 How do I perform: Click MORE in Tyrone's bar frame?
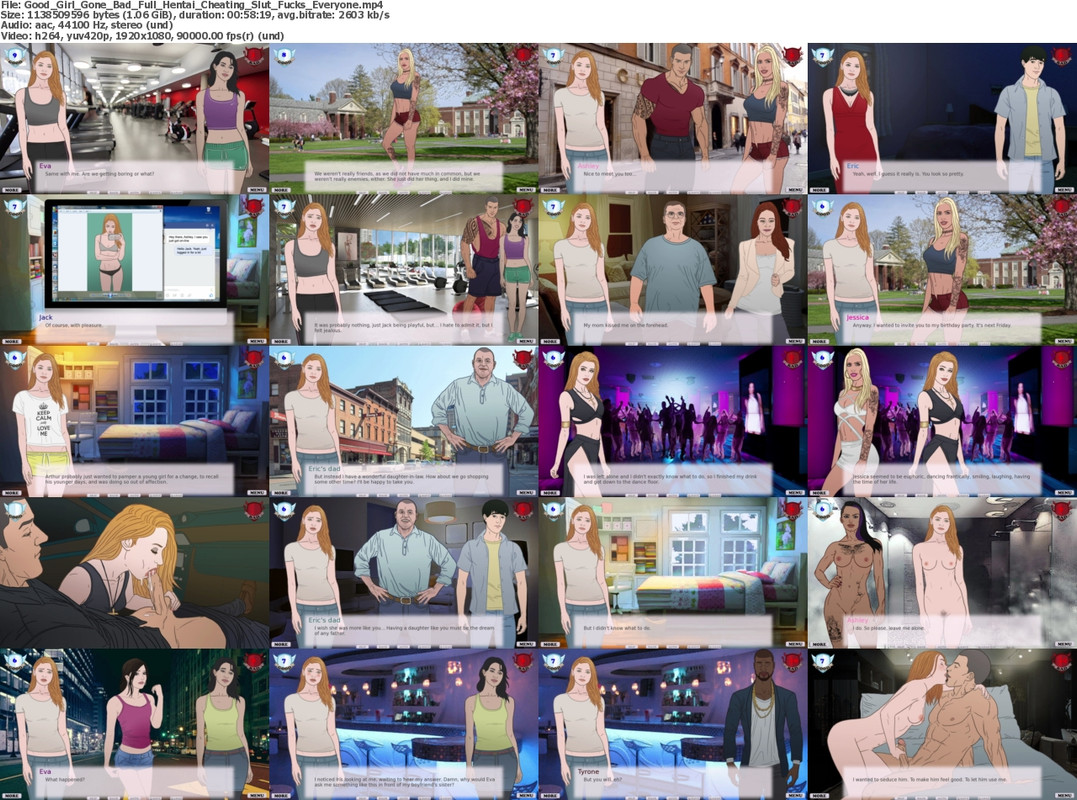pyautogui.click(x=550, y=795)
